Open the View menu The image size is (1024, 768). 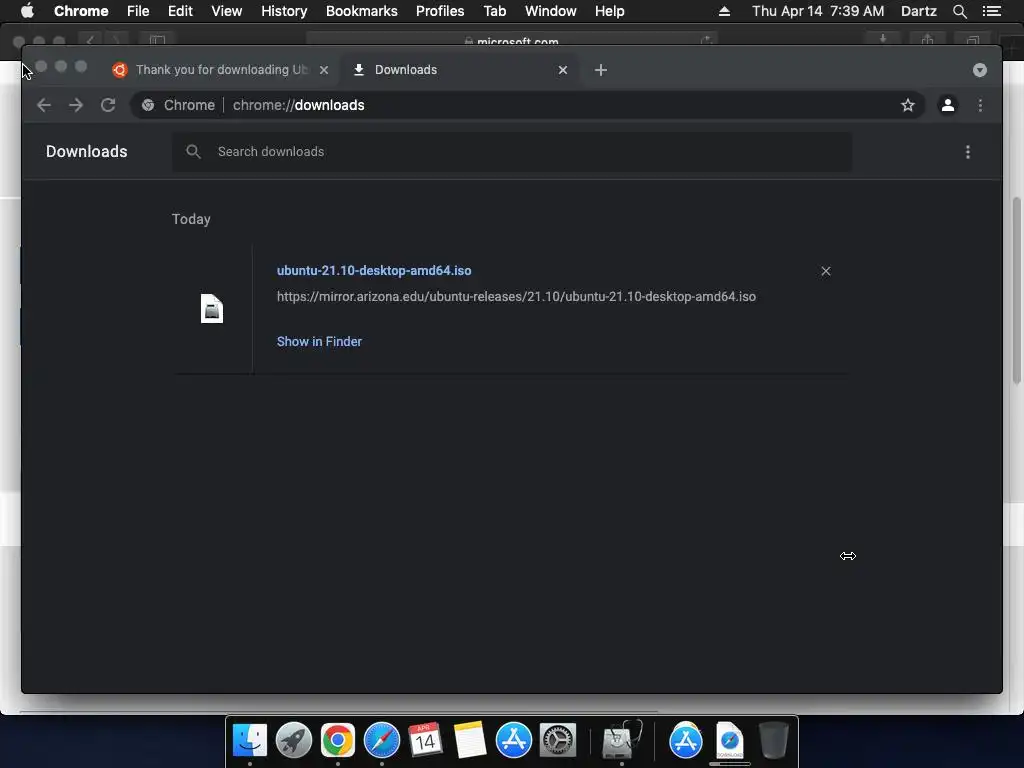tap(227, 11)
